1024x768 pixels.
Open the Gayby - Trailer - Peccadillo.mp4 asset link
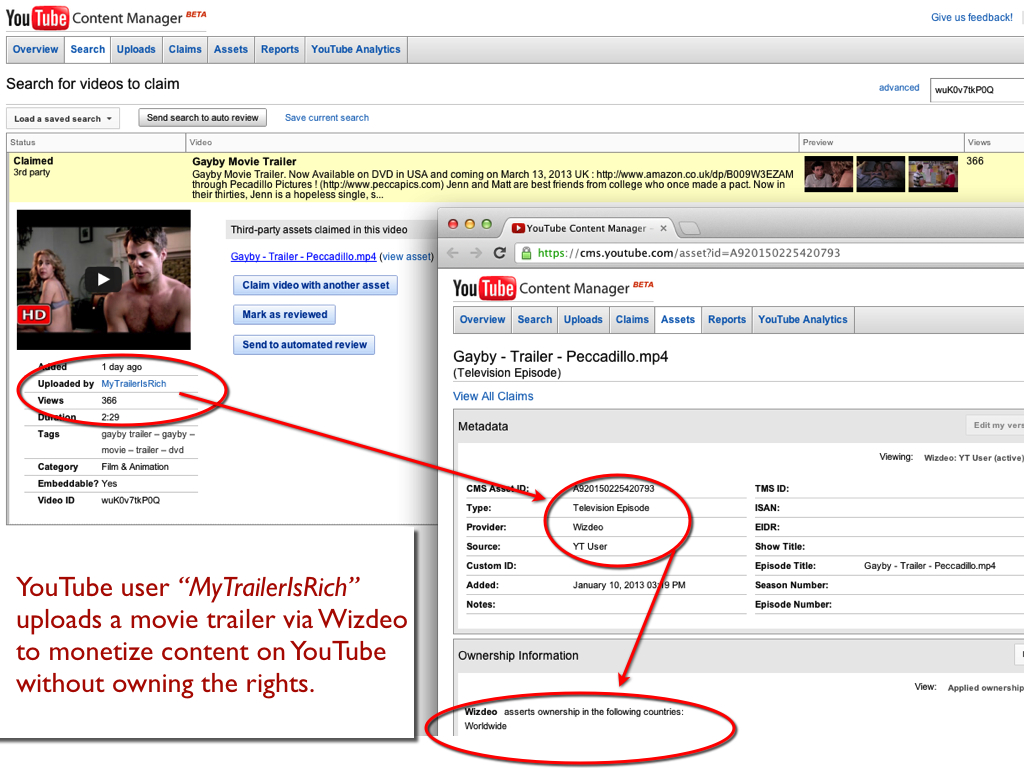[303, 257]
